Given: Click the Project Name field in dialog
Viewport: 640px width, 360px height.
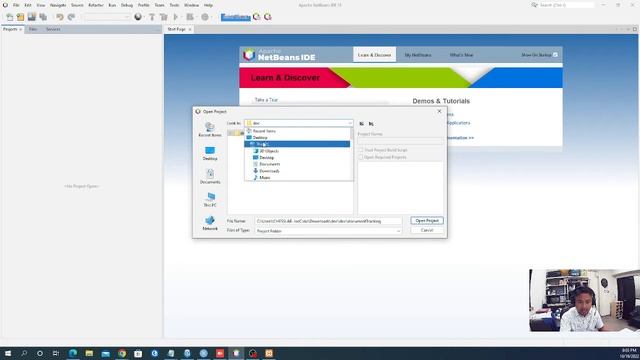Looking at the screenshot, I should click(400, 141).
